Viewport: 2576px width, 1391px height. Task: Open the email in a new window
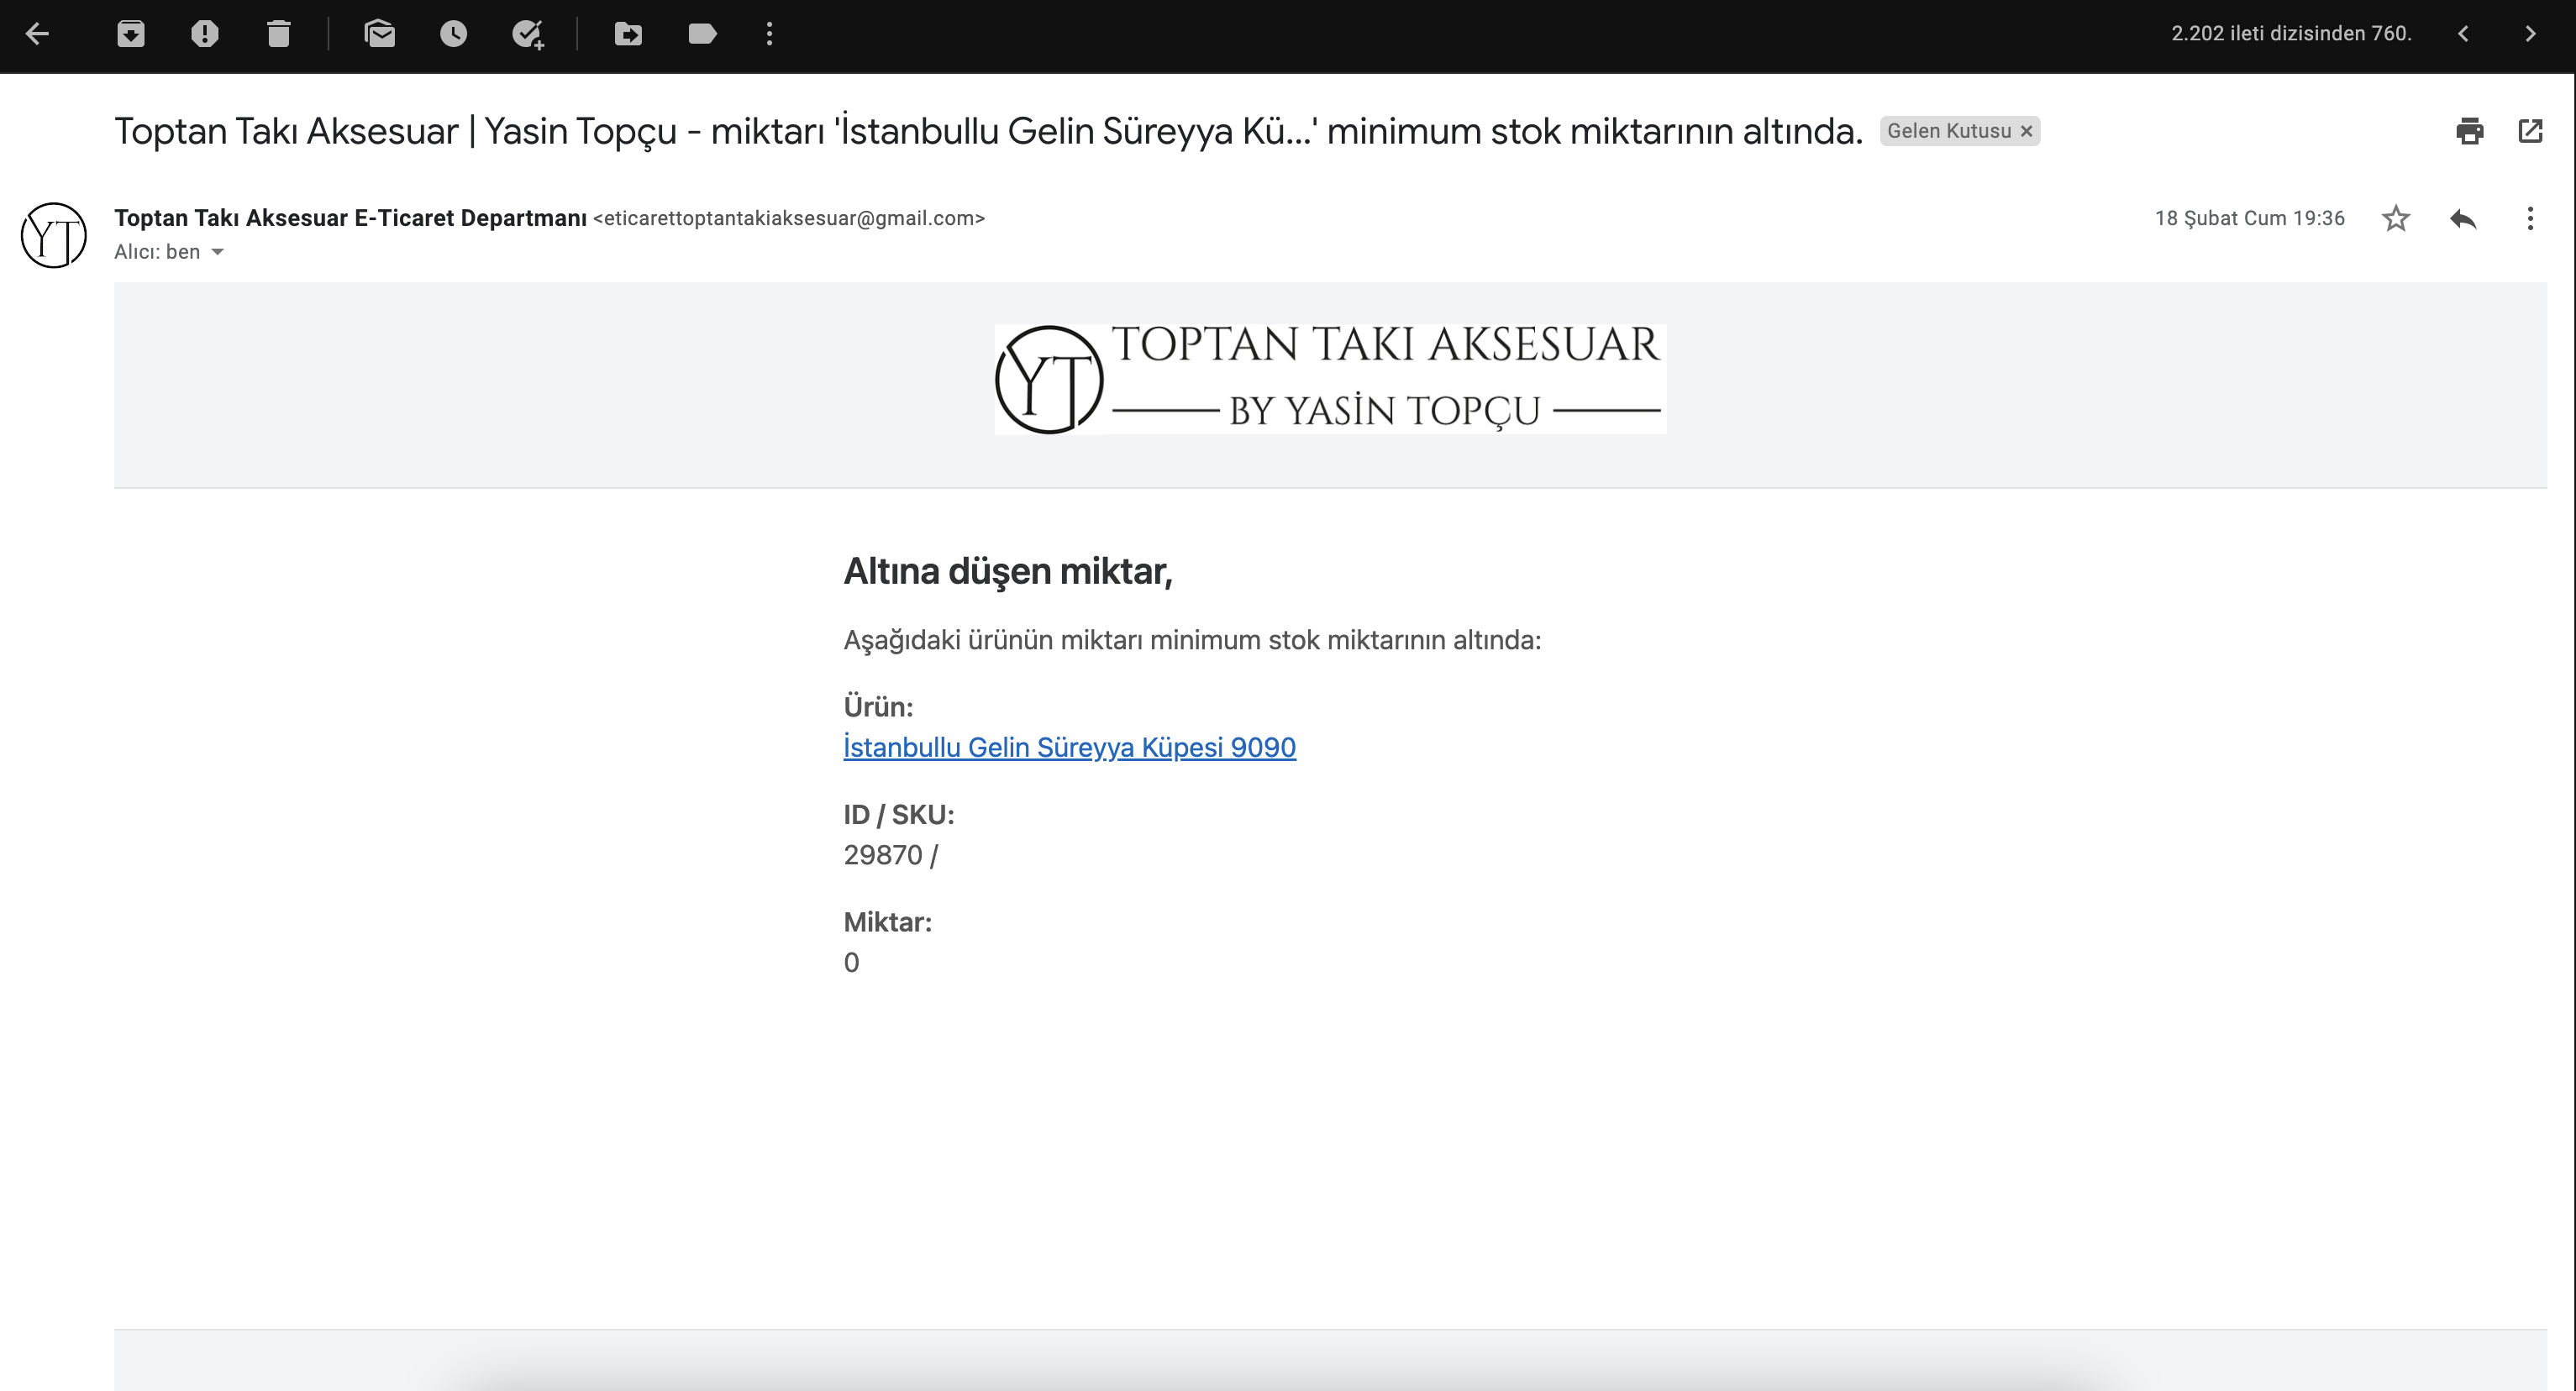coord(2530,131)
